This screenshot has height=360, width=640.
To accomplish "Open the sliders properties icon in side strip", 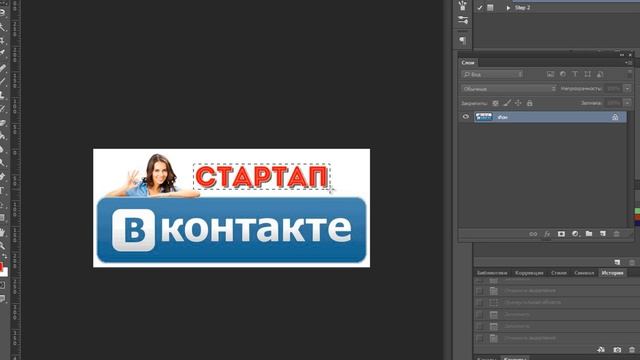I will click(462, 20).
